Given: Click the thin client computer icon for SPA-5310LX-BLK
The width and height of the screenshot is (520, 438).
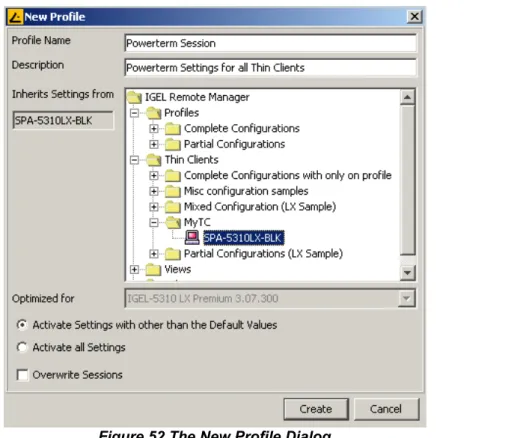Looking at the screenshot, I should (192, 238).
